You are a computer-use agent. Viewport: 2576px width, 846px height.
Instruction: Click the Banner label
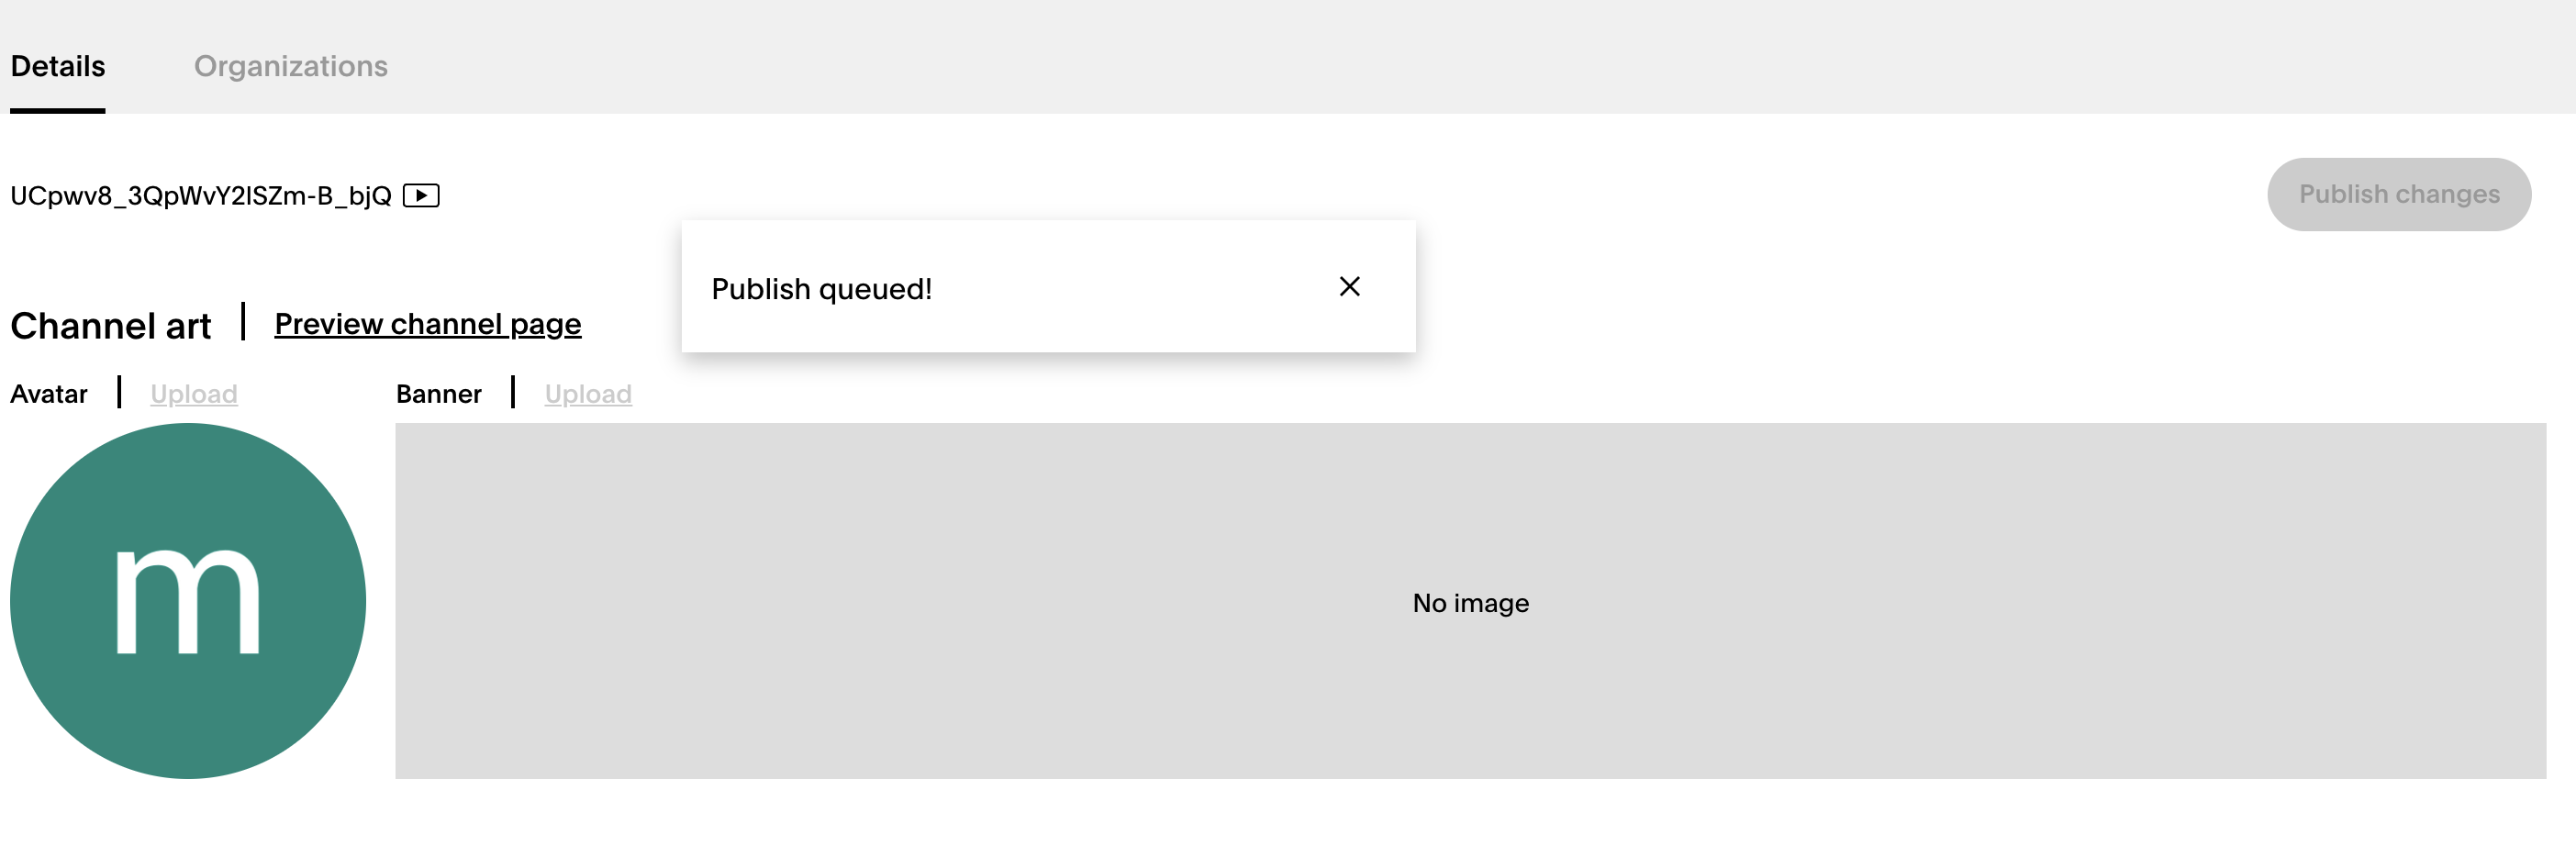(x=439, y=394)
